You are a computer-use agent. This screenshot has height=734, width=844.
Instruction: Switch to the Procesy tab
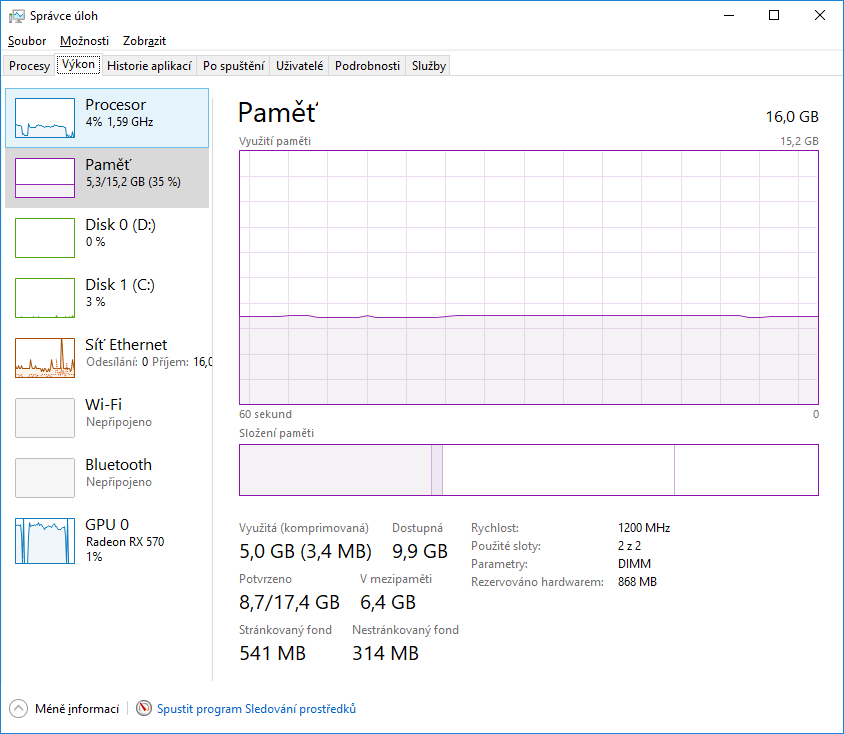click(x=29, y=66)
